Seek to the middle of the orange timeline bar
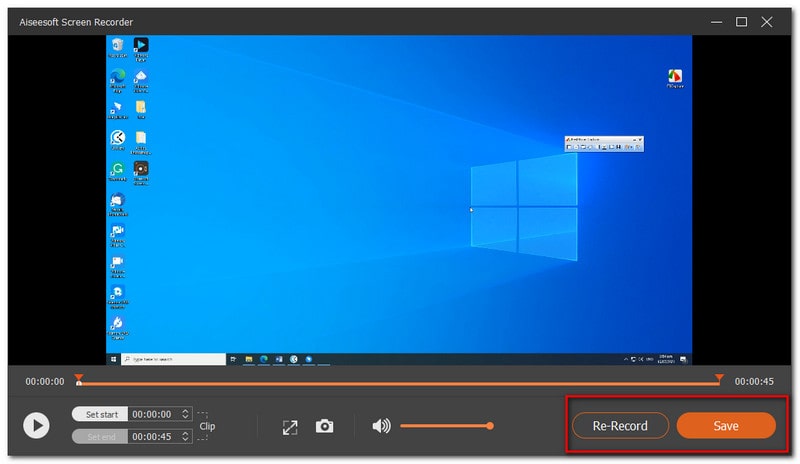 pos(398,383)
